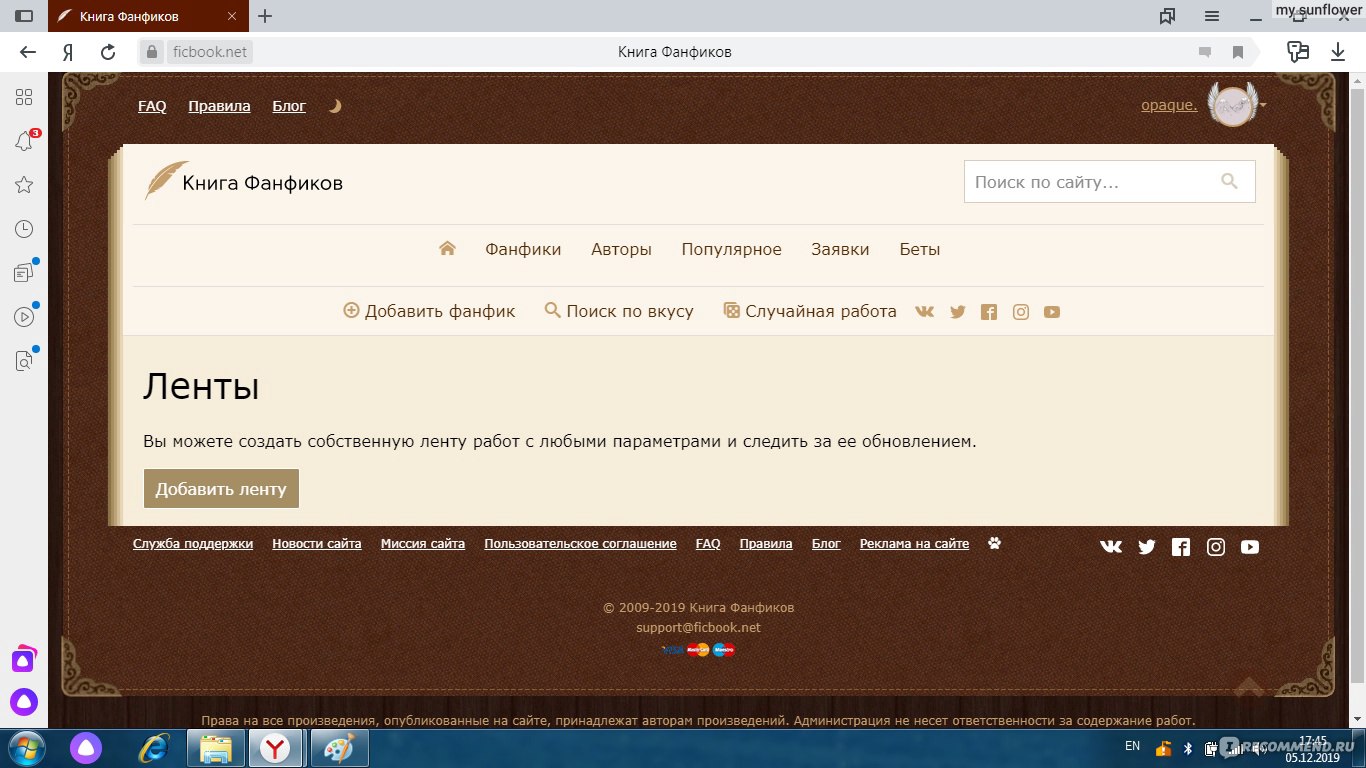Open FAQ link in top bar
The image size is (1366, 768).
pos(152,106)
